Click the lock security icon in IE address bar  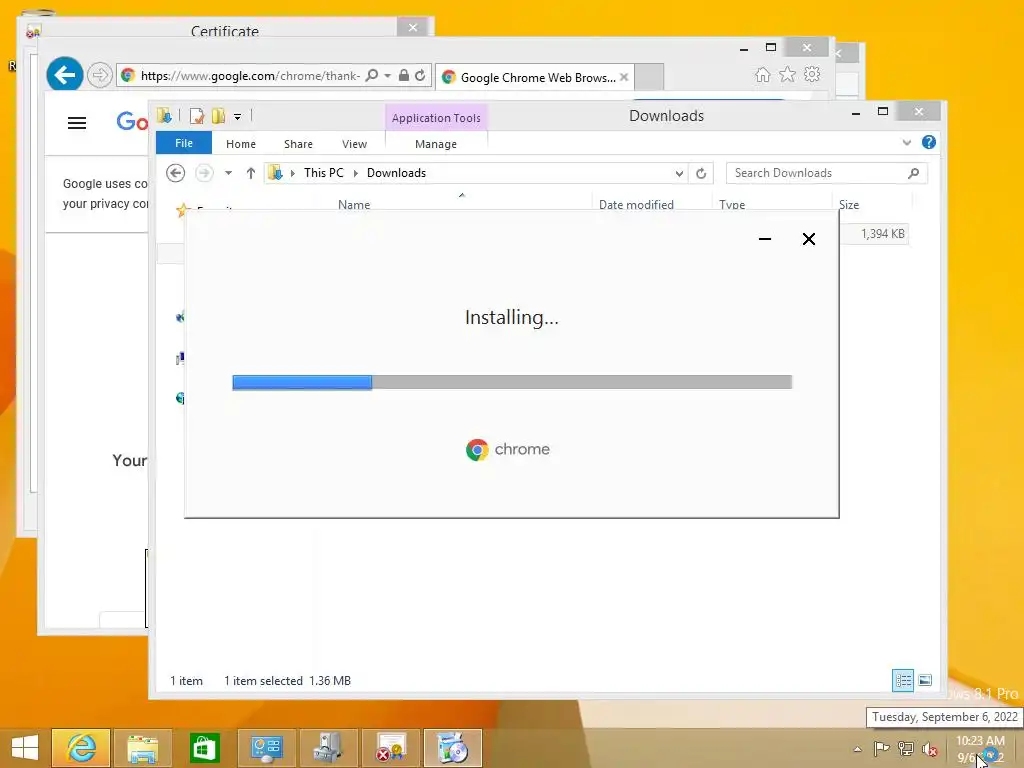[404, 75]
